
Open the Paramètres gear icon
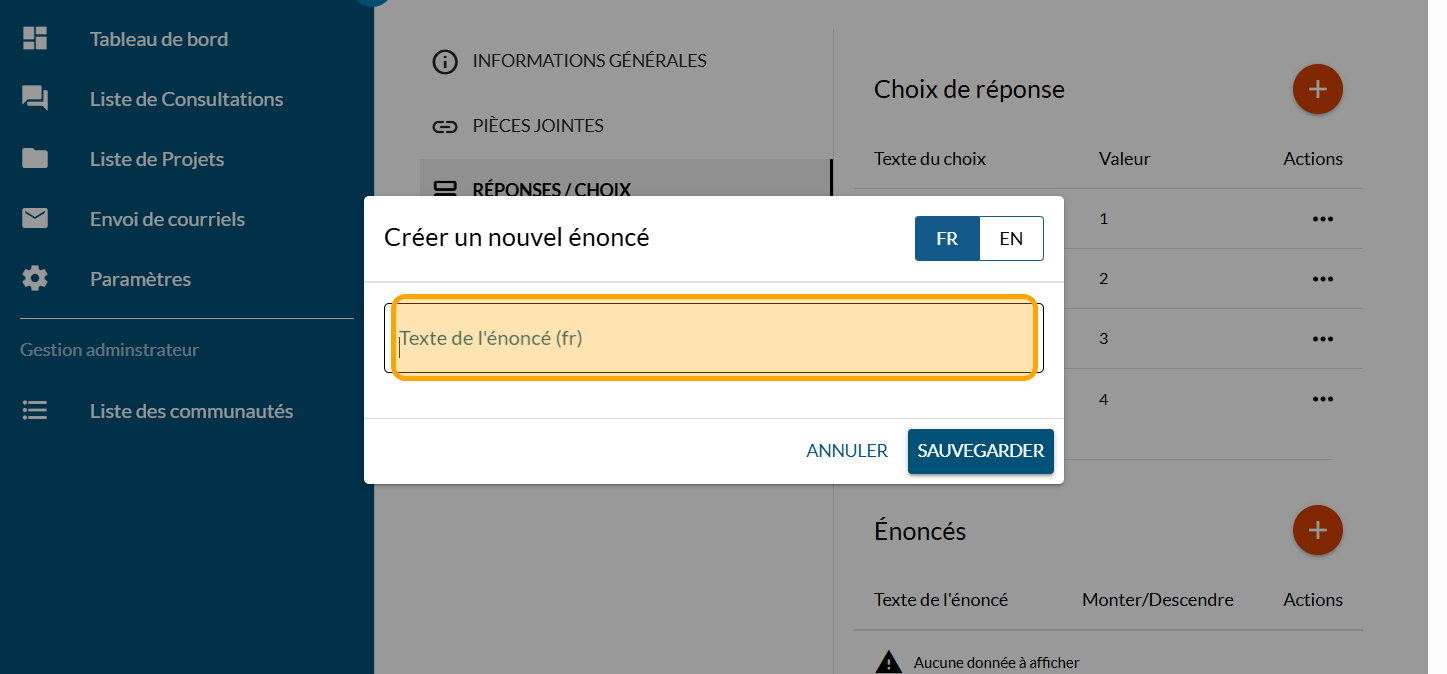click(35, 278)
